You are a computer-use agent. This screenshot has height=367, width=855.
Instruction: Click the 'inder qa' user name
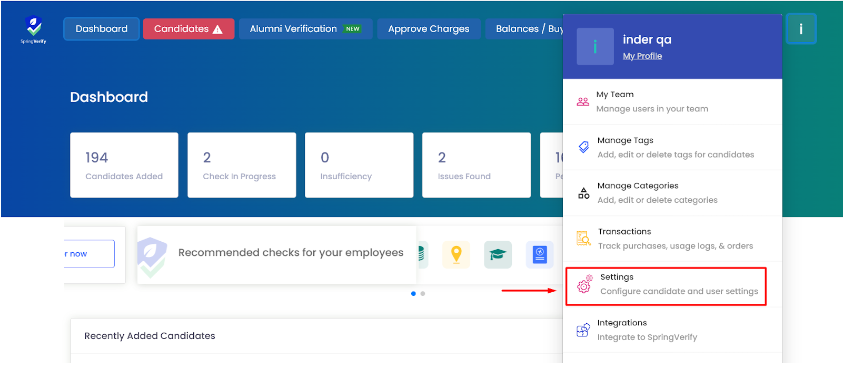click(647, 39)
